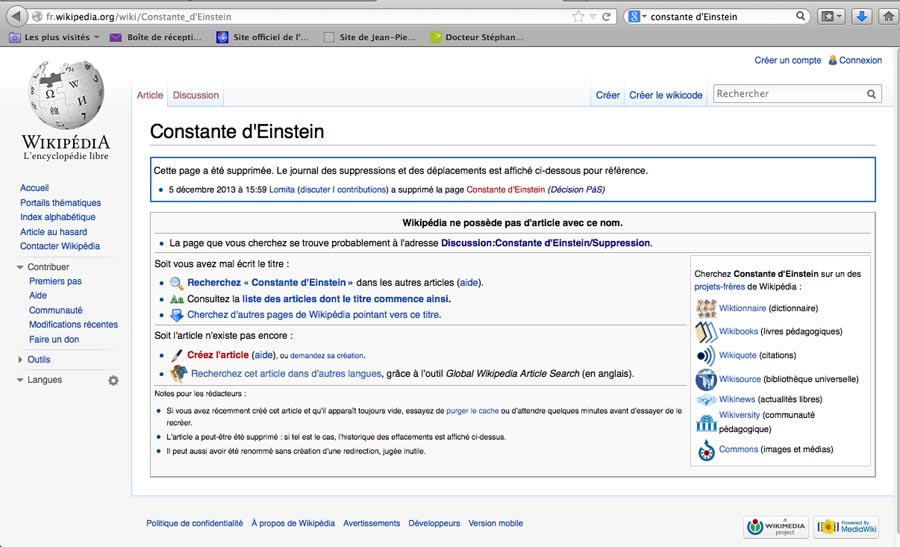Click Wikipedia search magnifier icon

871,94
